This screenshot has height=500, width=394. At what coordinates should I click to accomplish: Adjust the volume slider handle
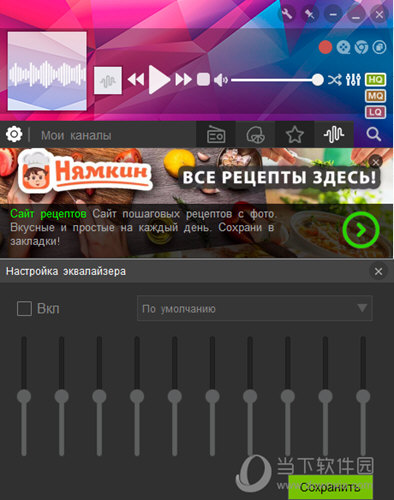318,80
